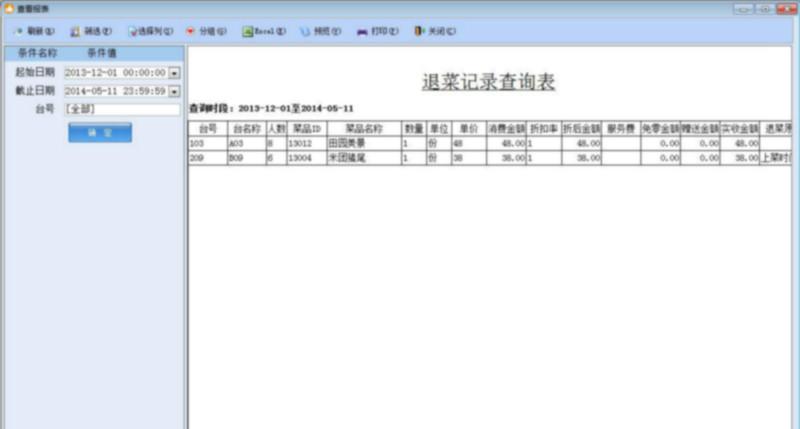Click the unit price cell 38
Viewport: 800px width, 429px height.
pyautogui.click(x=469, y=158)
